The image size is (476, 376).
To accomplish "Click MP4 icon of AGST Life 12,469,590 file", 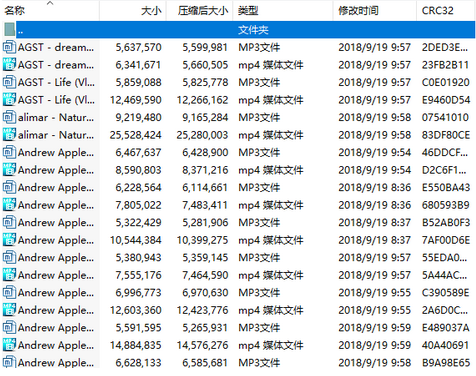I will [9, 99].
